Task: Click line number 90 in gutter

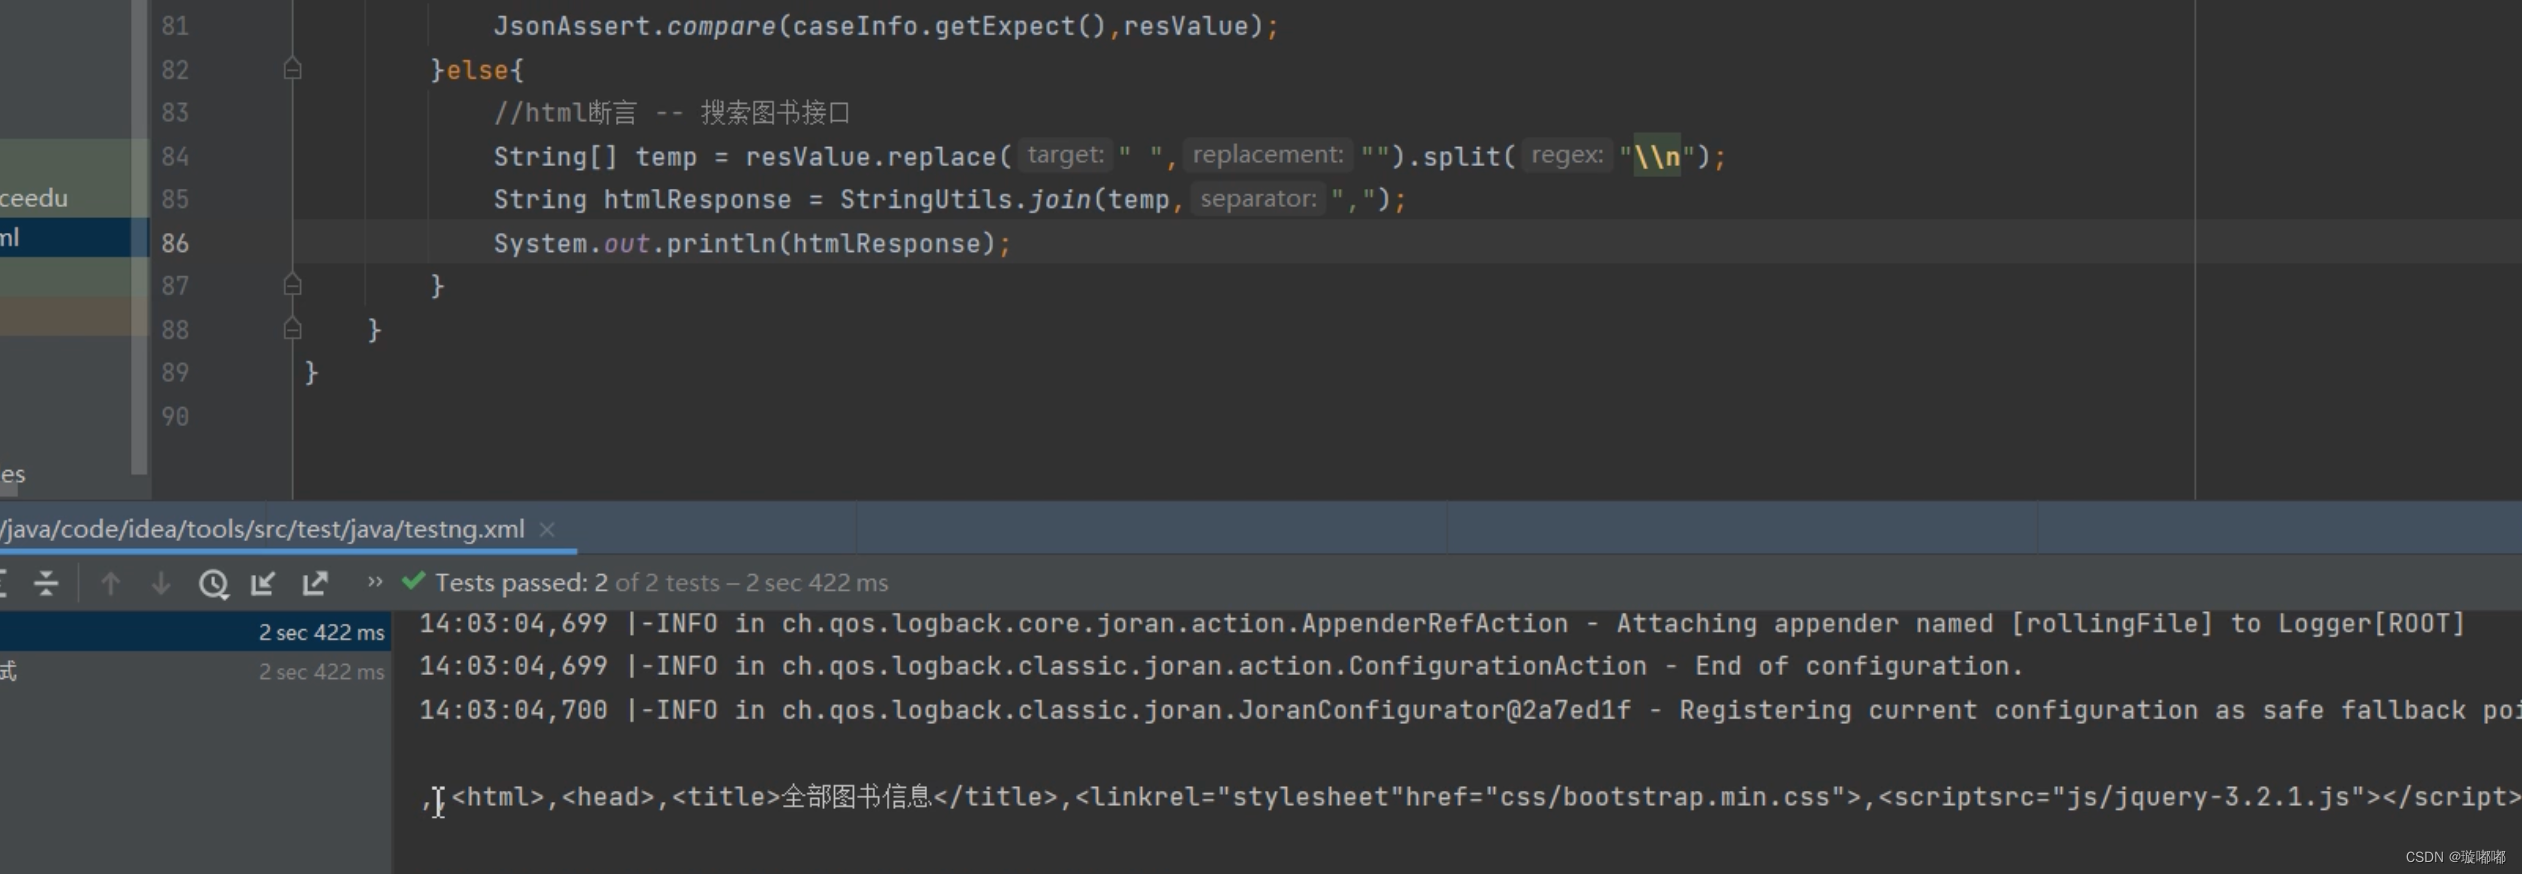Action: click(x=175, y=416)
